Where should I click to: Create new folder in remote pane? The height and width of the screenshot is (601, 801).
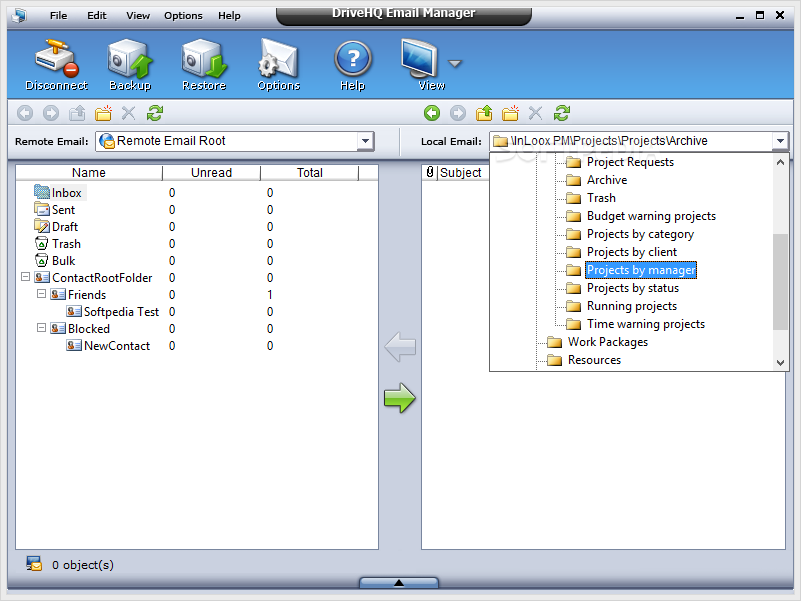pyautogui.click(x=103, y=113)
